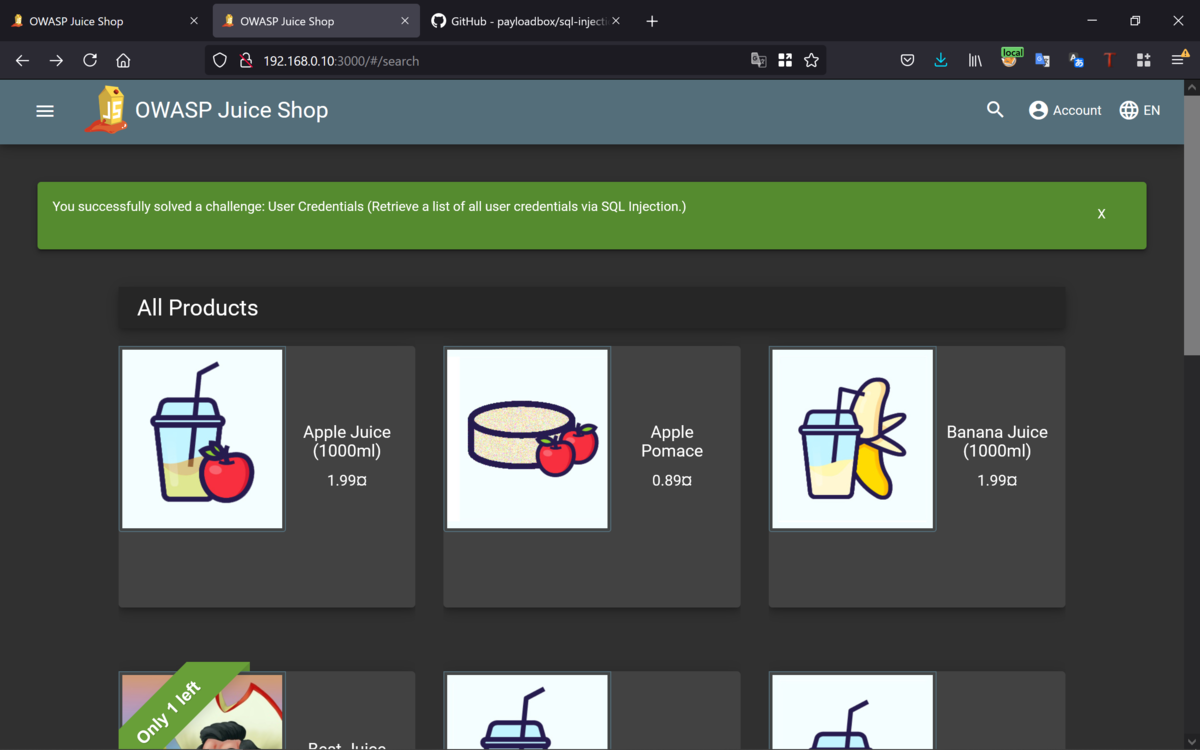1200x750 pixels.
Task: Reload the current page
Action: pyautogui.click(x=90, y=61)
